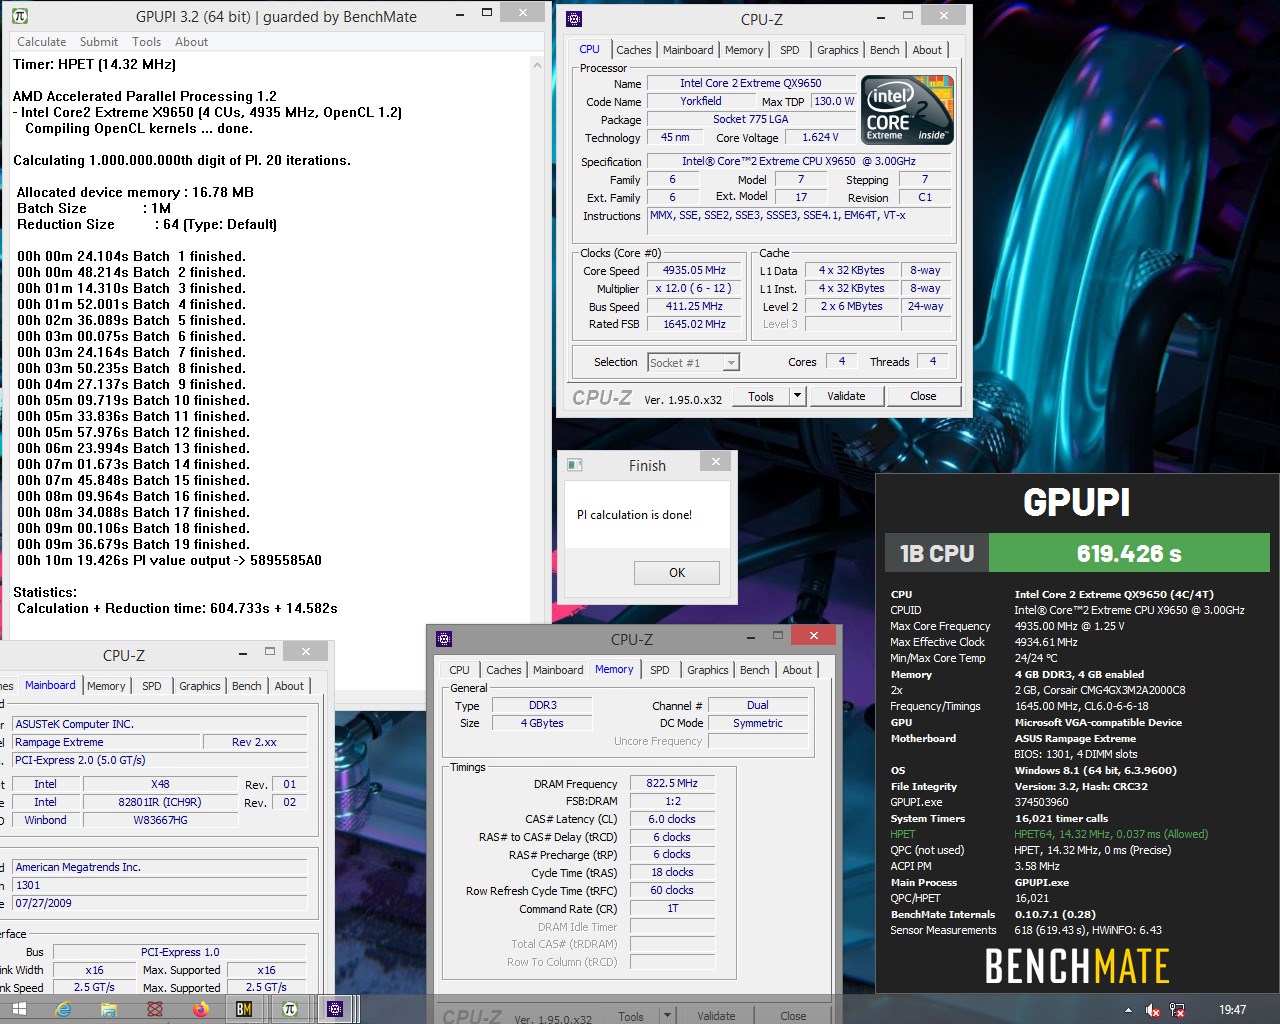This screenshot has width=1280, height=1024.
Task: Click the Core Voltage value 1.624 V
Action: 820,137
